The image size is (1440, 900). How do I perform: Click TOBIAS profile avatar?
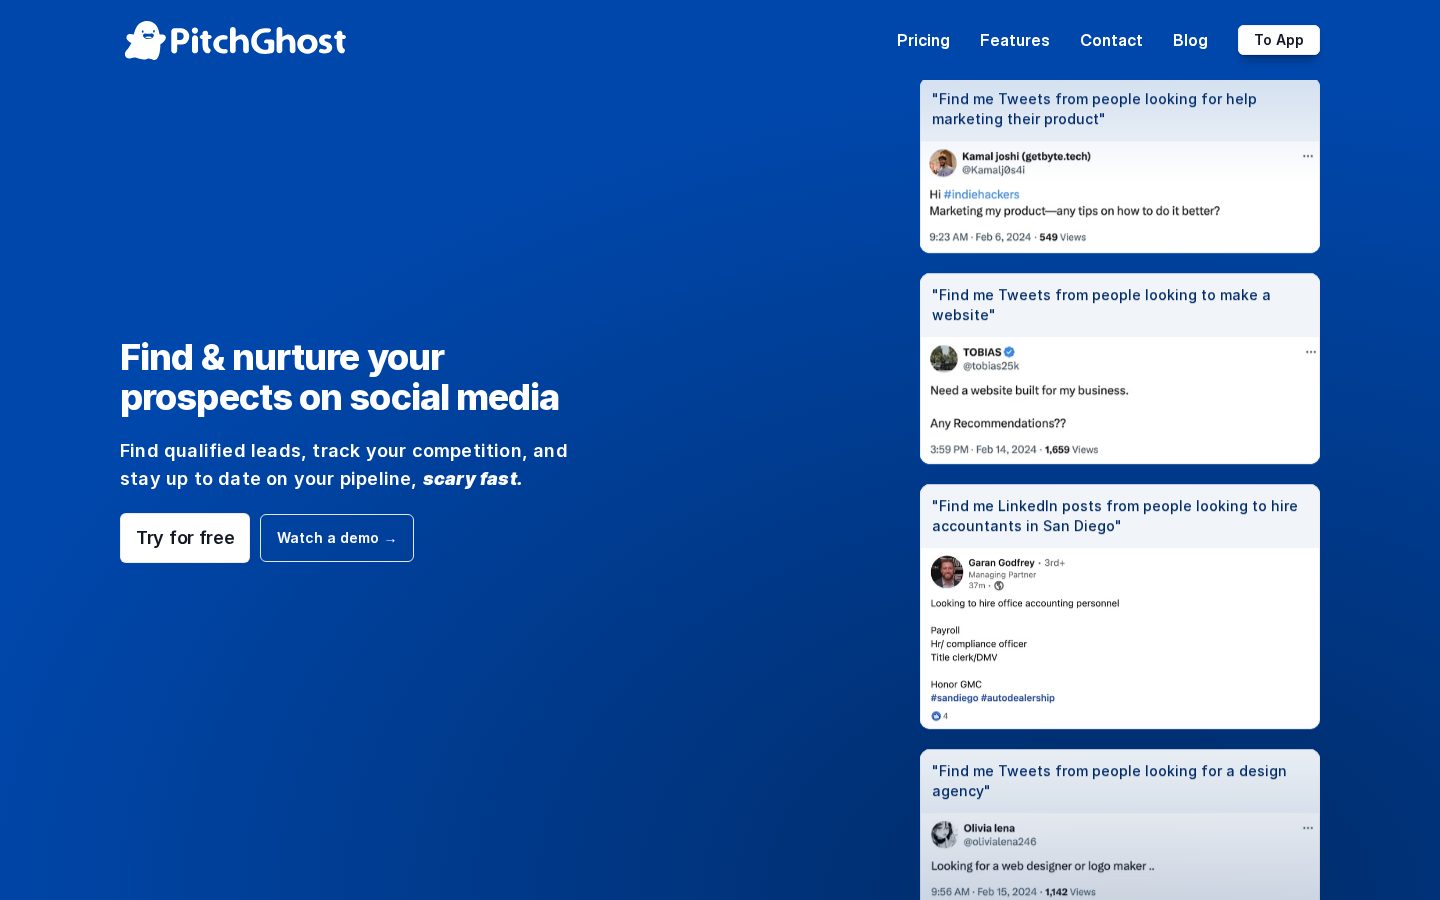click(x=944, y=358)
